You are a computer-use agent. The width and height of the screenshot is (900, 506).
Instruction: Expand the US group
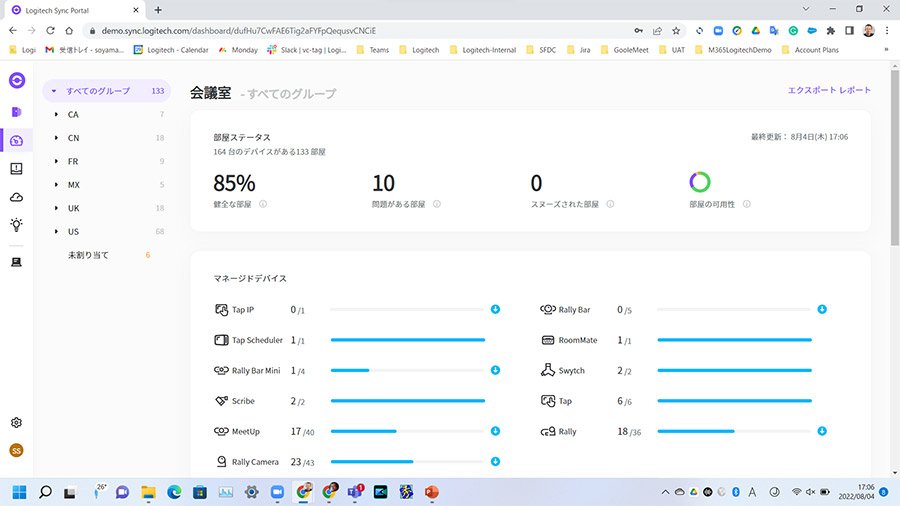(x=56, y=231)
